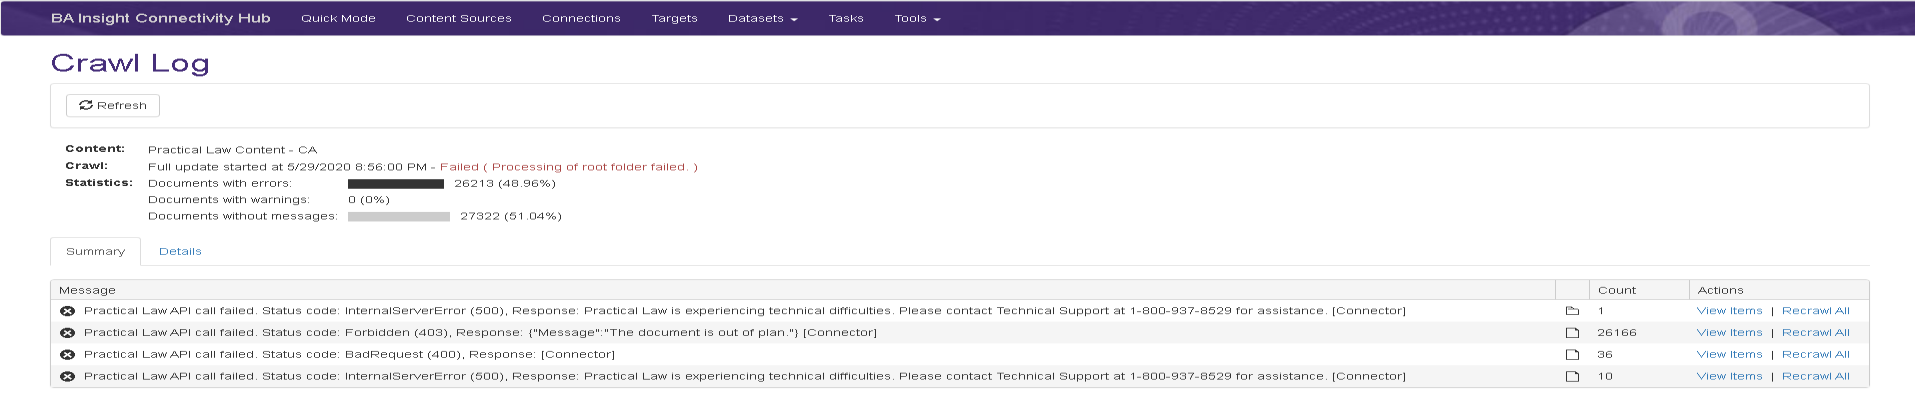Recrawl All for the BadRequest (400) row
The height and width of the screenshot is (400, 1915).
click(1816, 355)
